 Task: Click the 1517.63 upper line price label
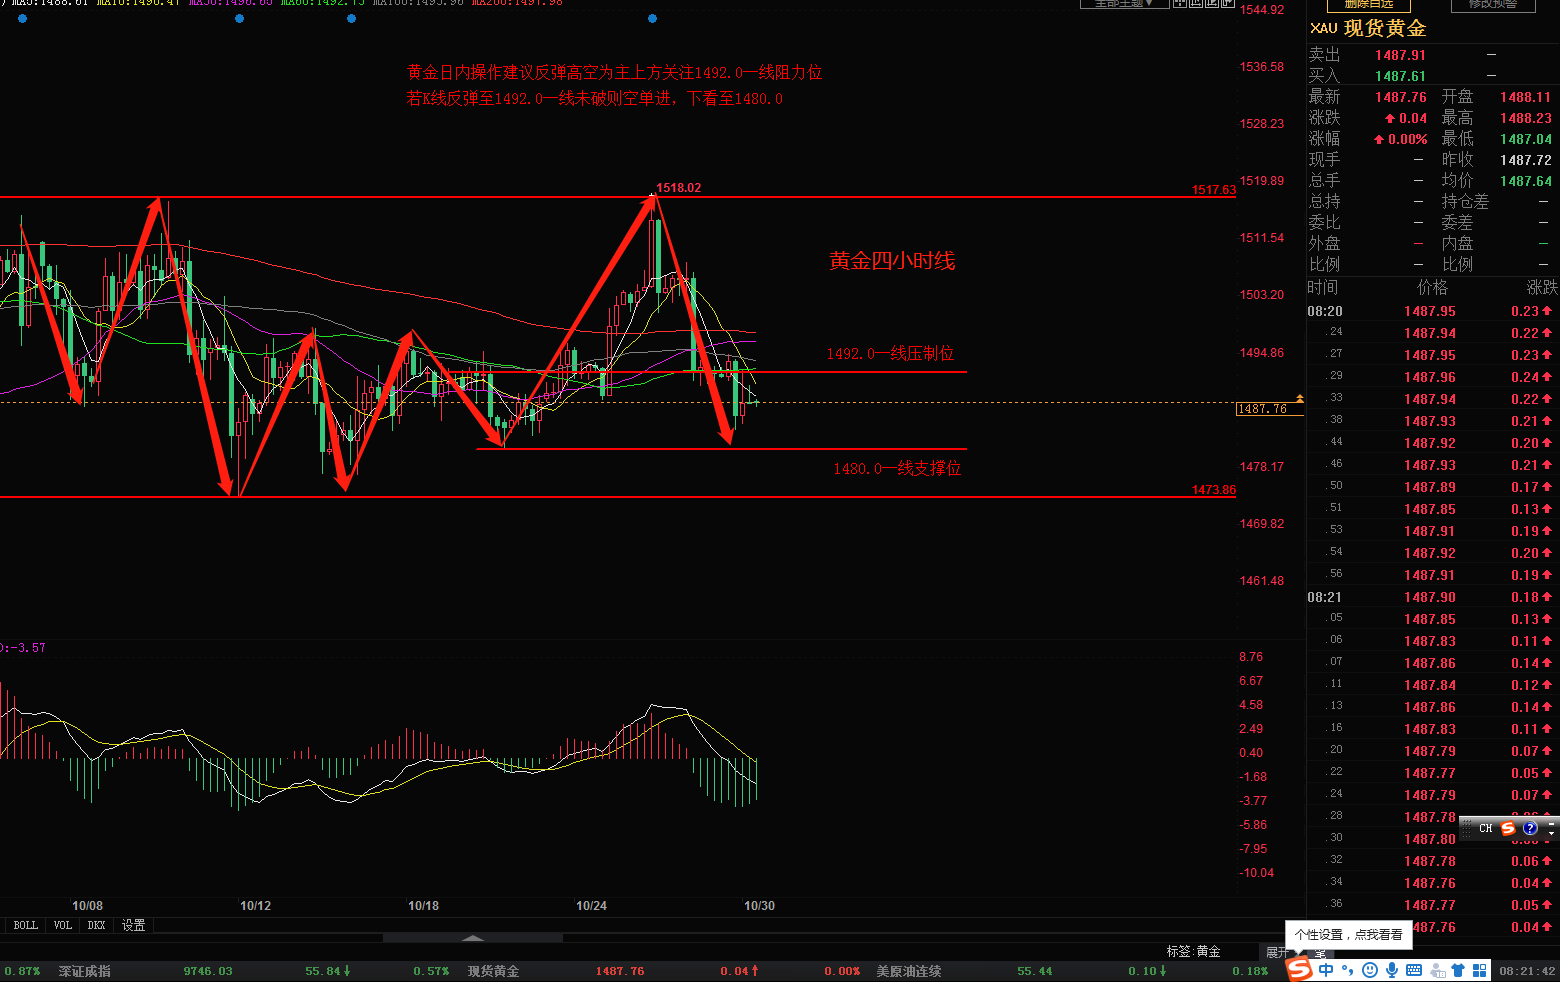1213,190
